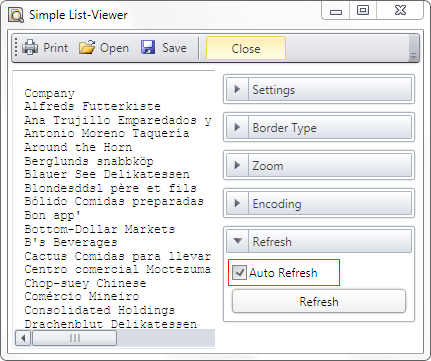Viewport: 431px width, 361px height.
Task: Click the Save floppy disk icon
Action: tap(148, 47)
